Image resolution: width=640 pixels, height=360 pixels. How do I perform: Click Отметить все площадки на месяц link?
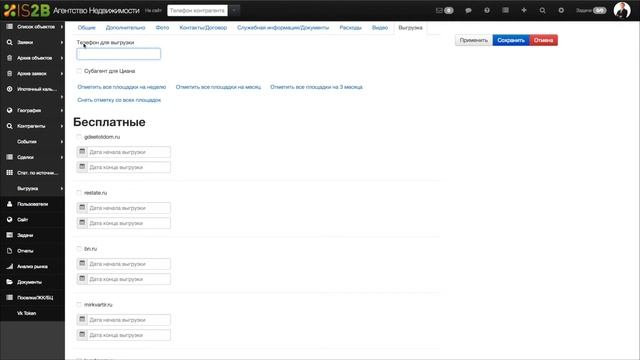(x=218, y=87)
